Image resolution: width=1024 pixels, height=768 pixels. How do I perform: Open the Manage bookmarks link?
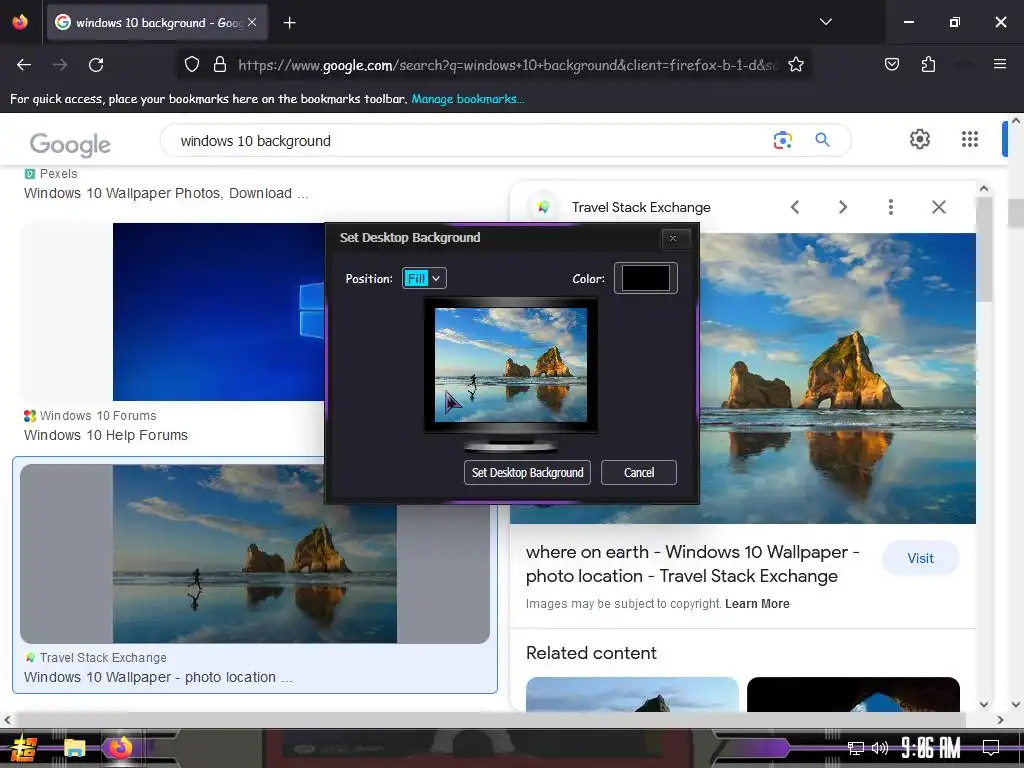pyautogui.click(x=468, y=99)
